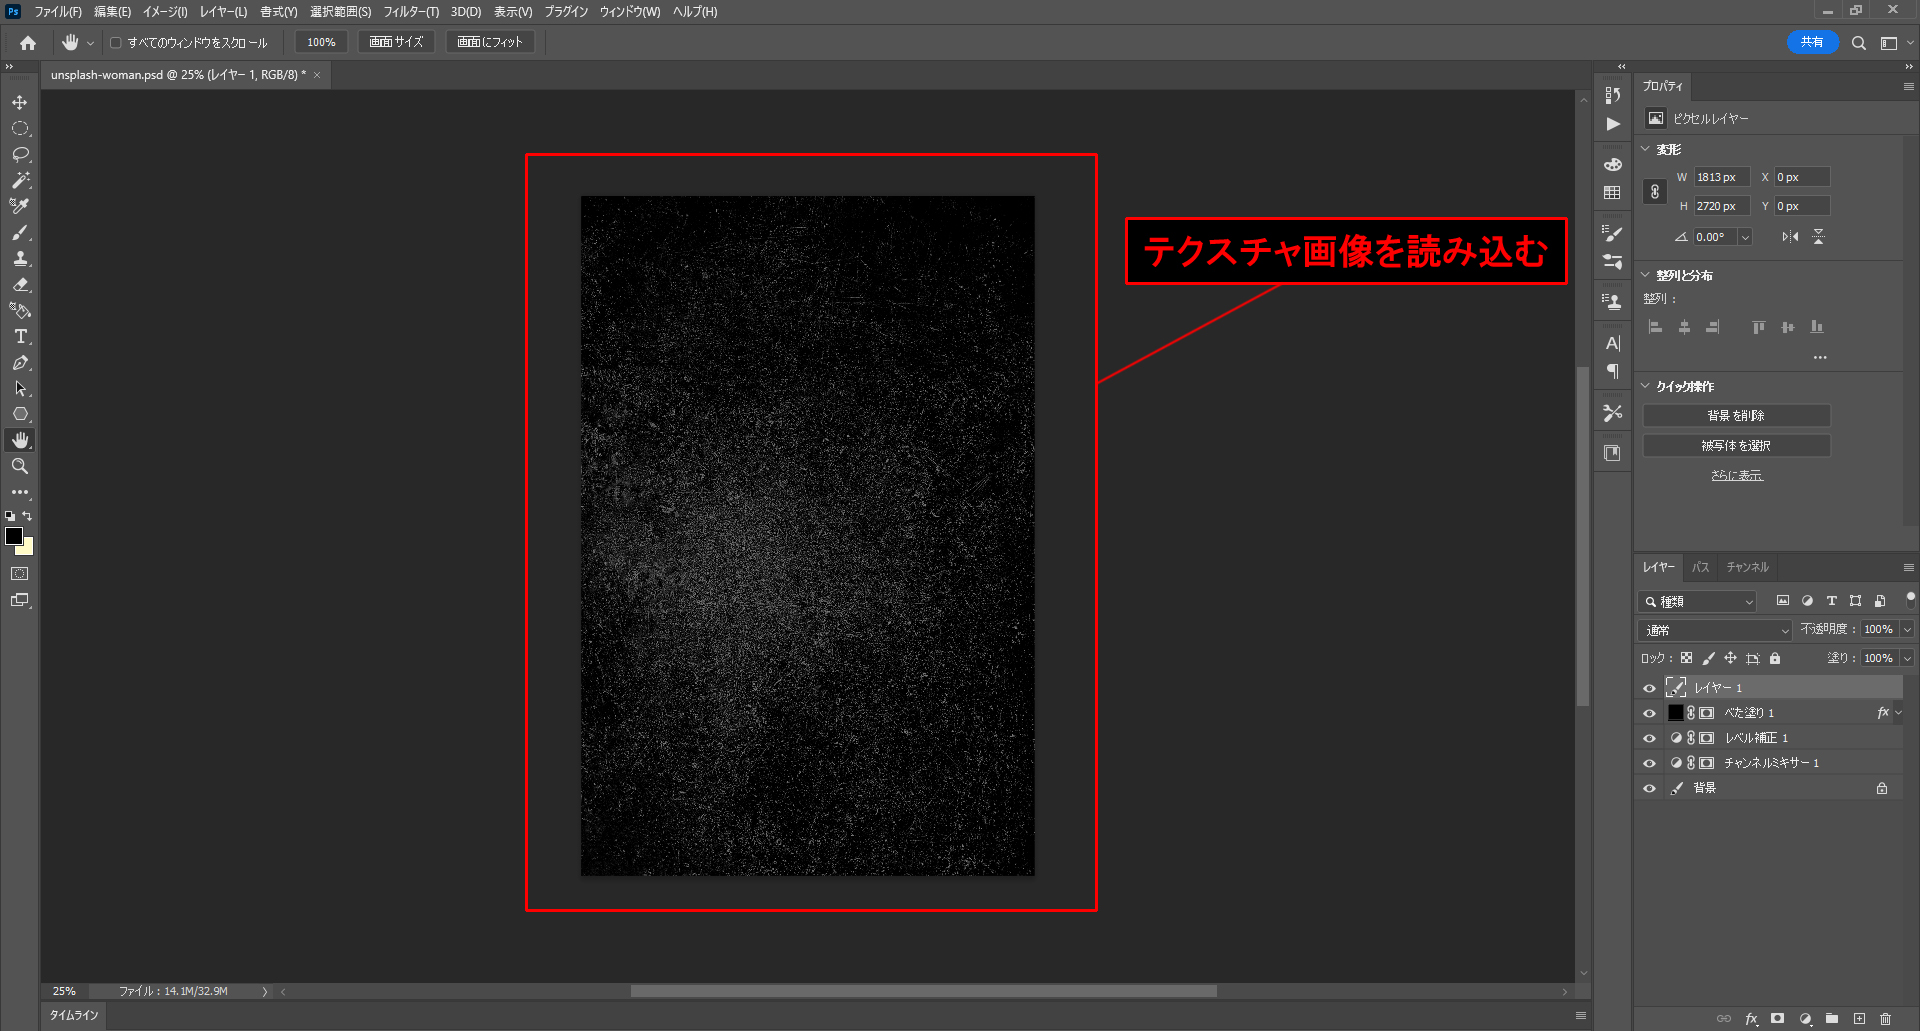Open the フィルター menu
The image size is (1920, 1031).
(410, 12)
